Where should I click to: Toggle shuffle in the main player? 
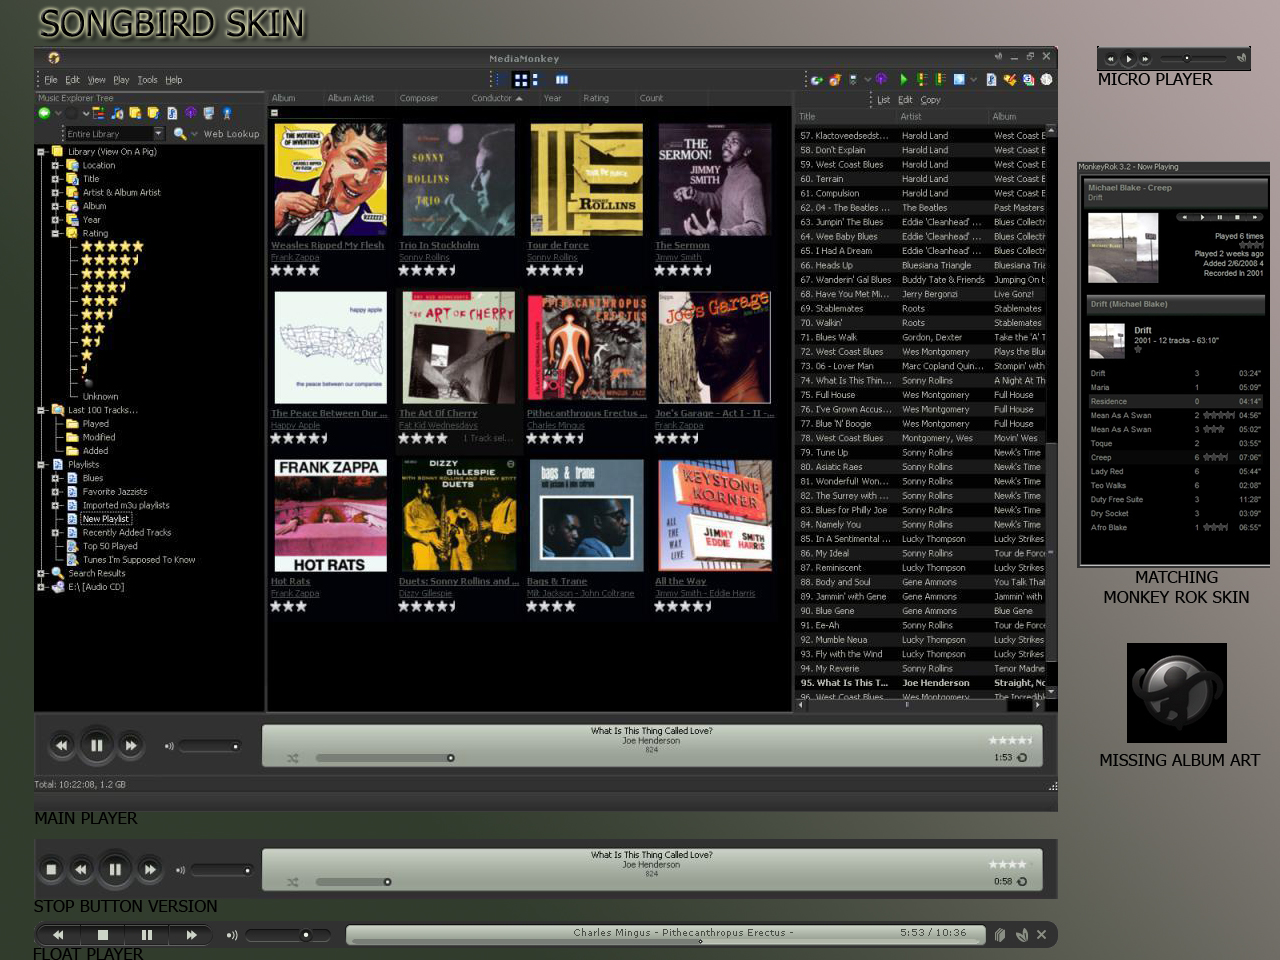click(292, 758)
